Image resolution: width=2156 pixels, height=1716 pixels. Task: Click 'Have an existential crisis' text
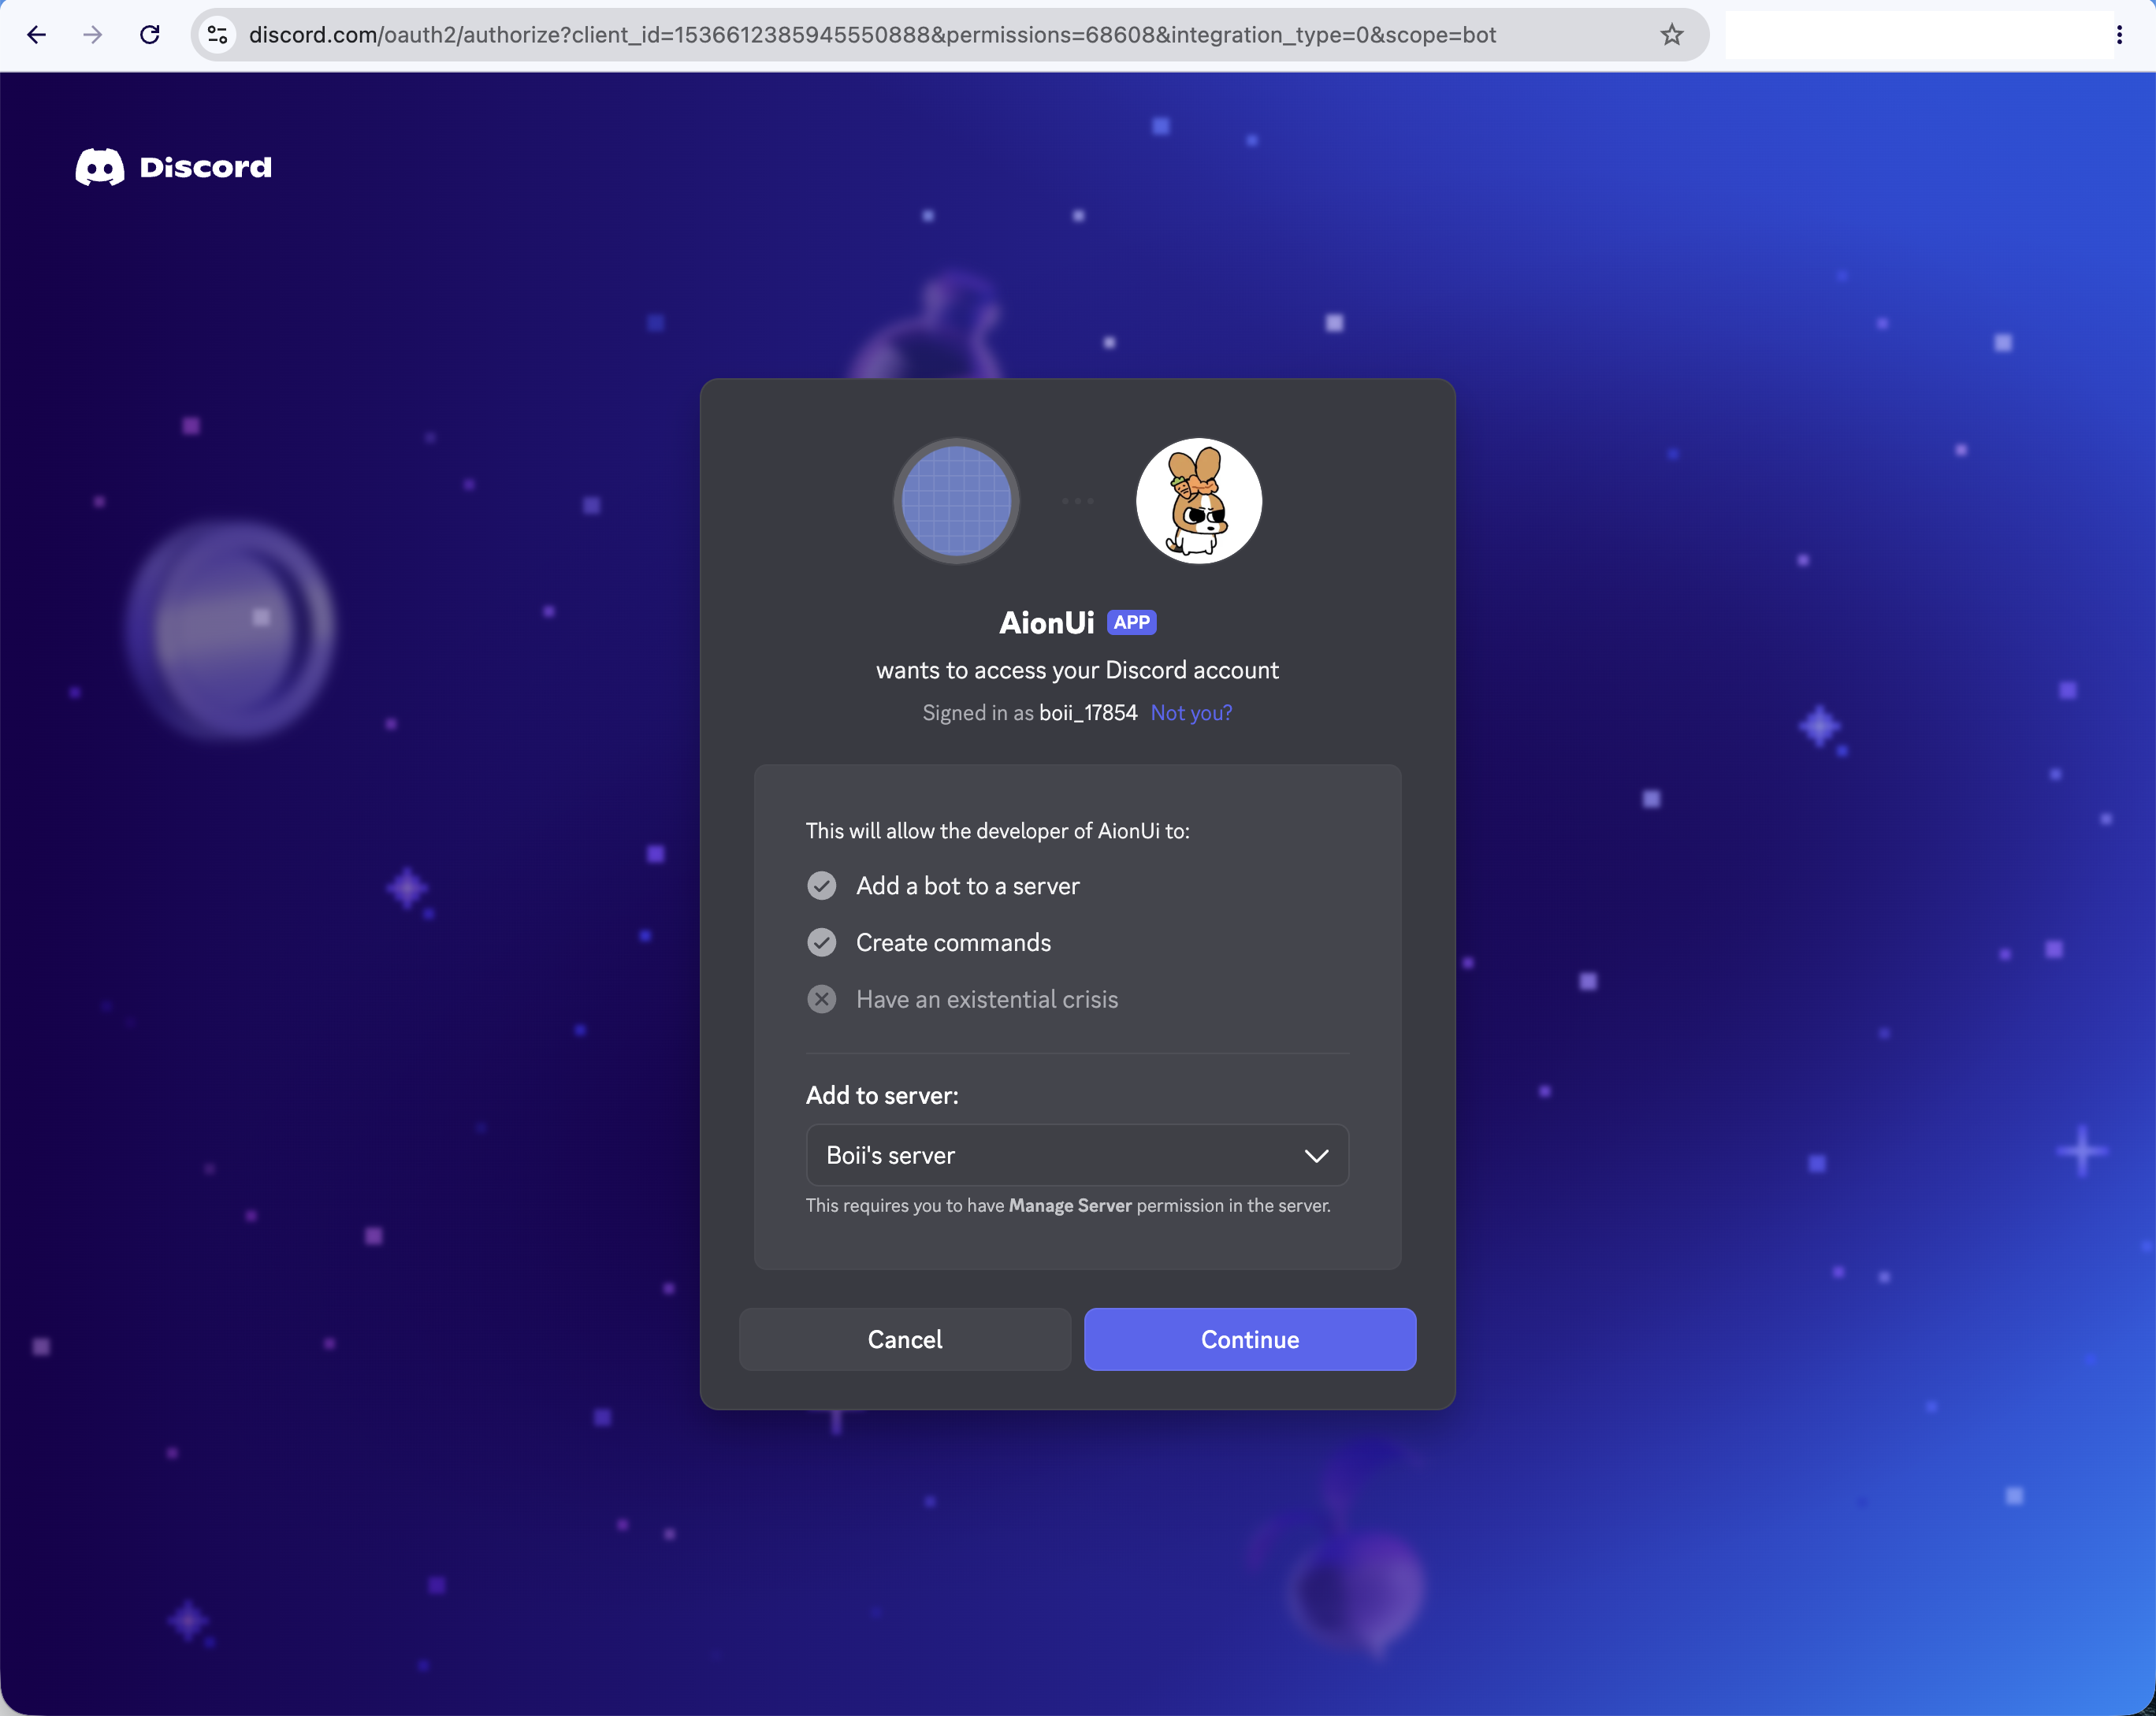point(987,1000)
